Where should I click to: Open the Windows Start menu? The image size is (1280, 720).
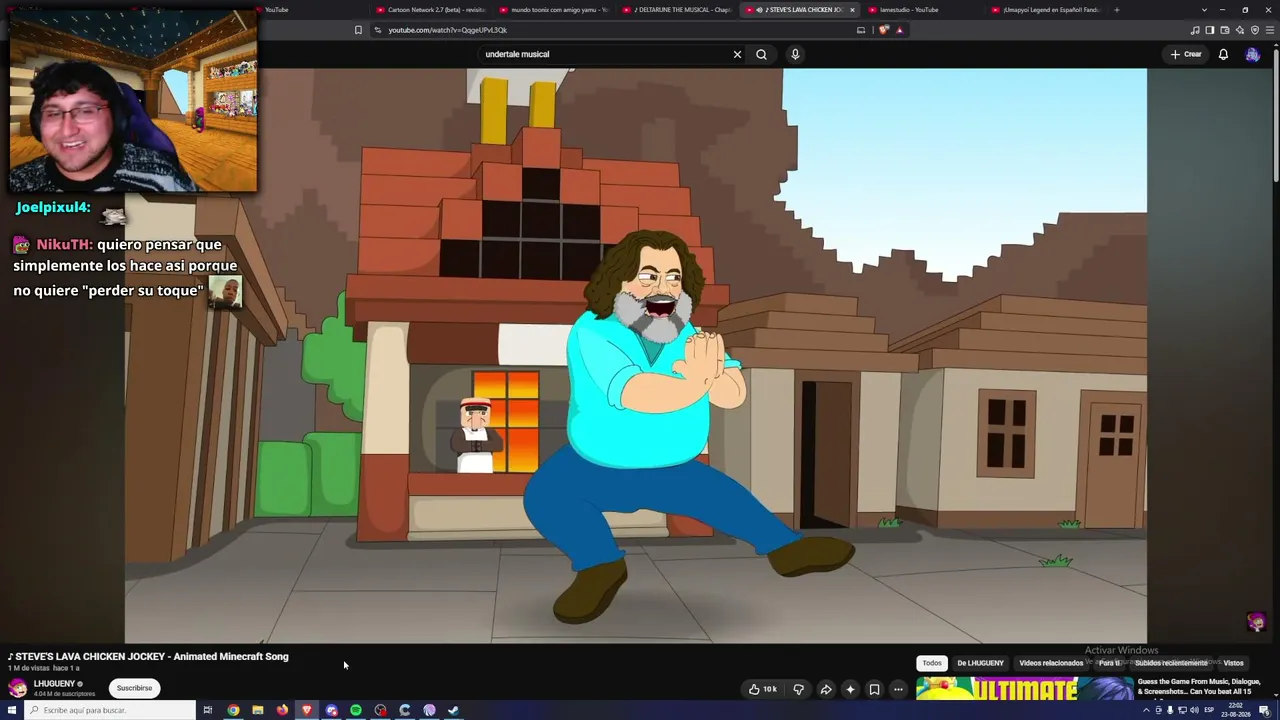pyautogui.click(x=12, y=710)
